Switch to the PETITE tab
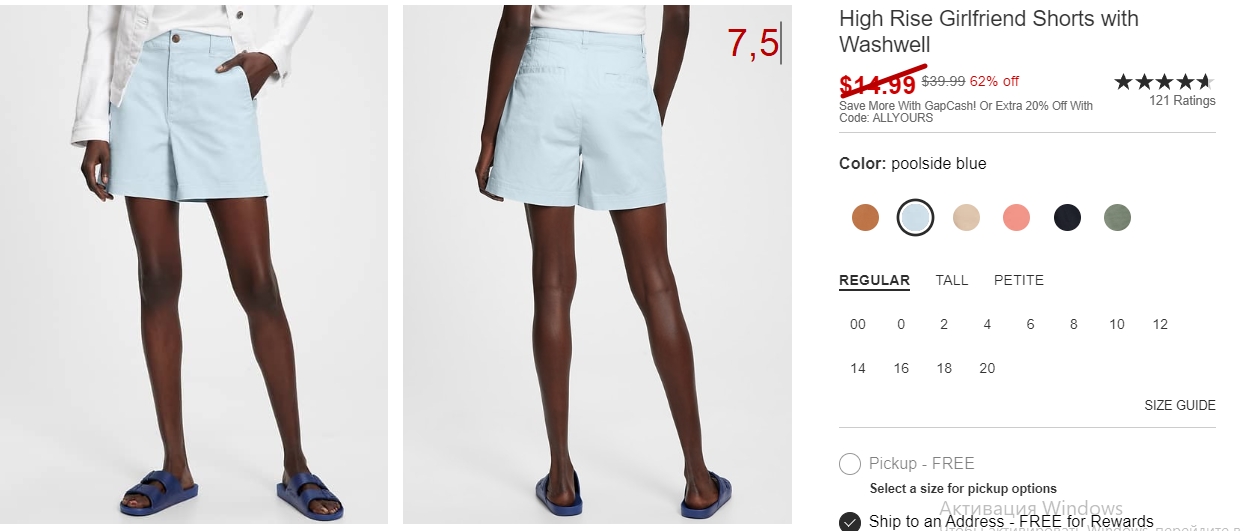 [x=1019, y=280]
